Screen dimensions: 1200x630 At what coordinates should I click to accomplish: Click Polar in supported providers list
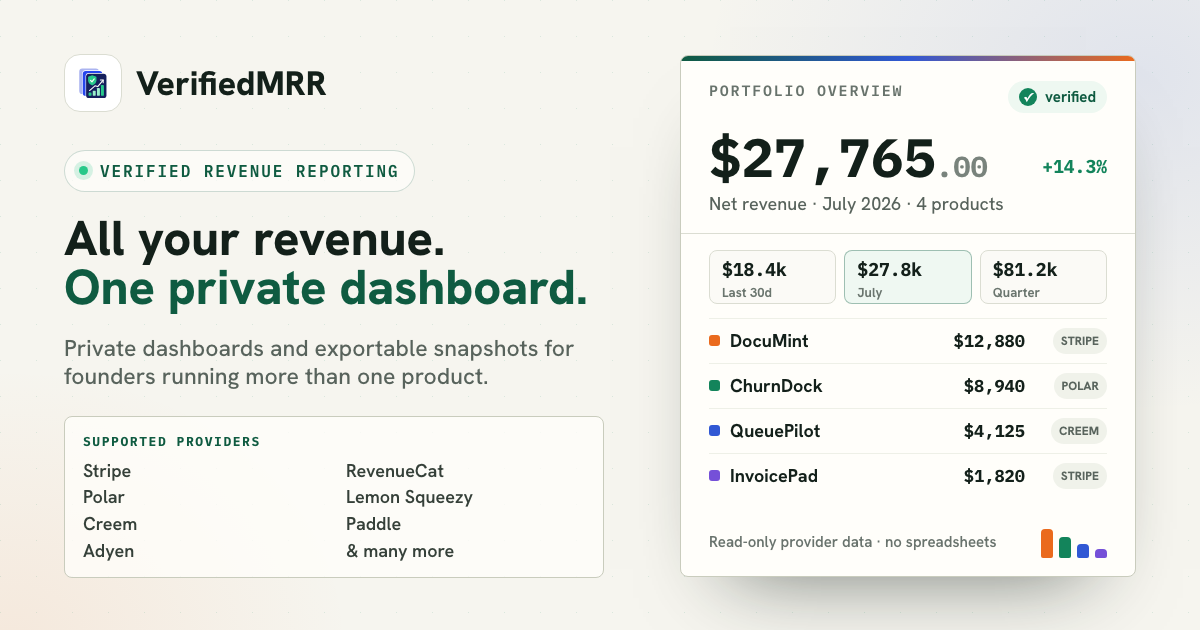pos(104,497)
